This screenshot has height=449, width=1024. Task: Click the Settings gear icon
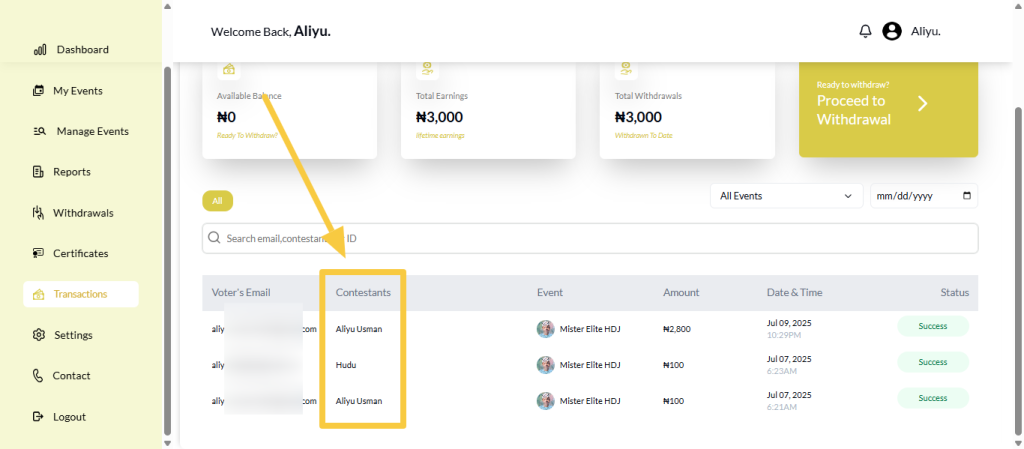[39, 335]
